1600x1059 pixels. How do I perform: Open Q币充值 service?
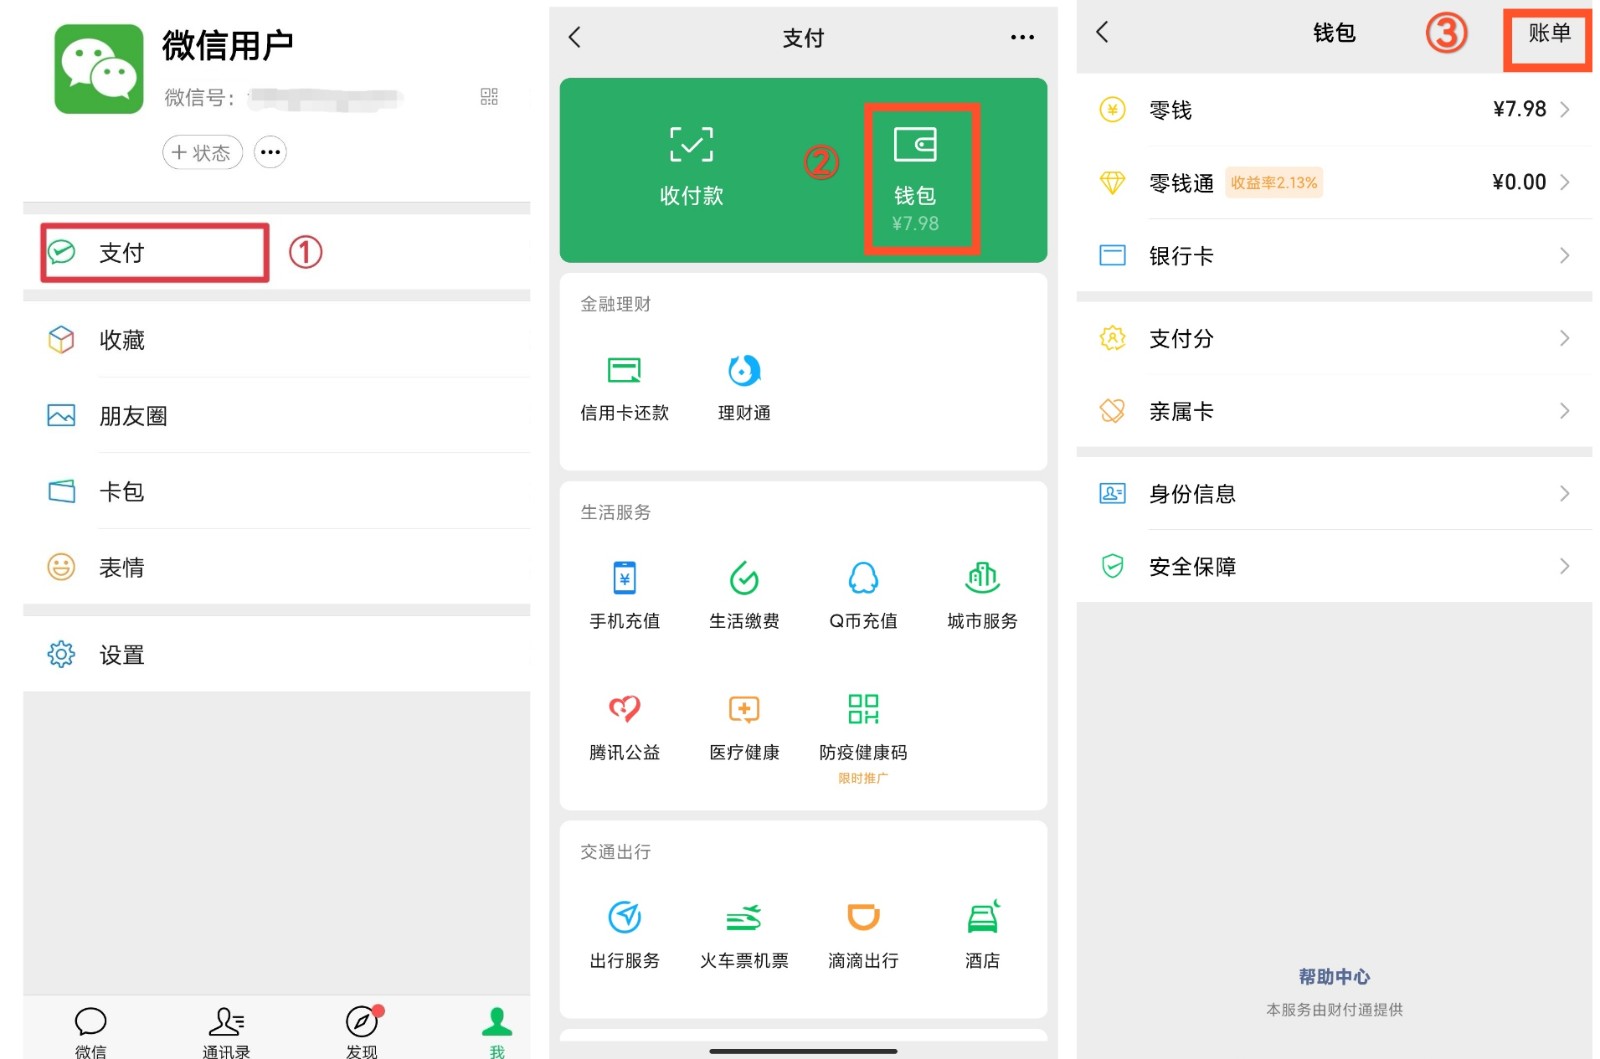tap(863, 596)
